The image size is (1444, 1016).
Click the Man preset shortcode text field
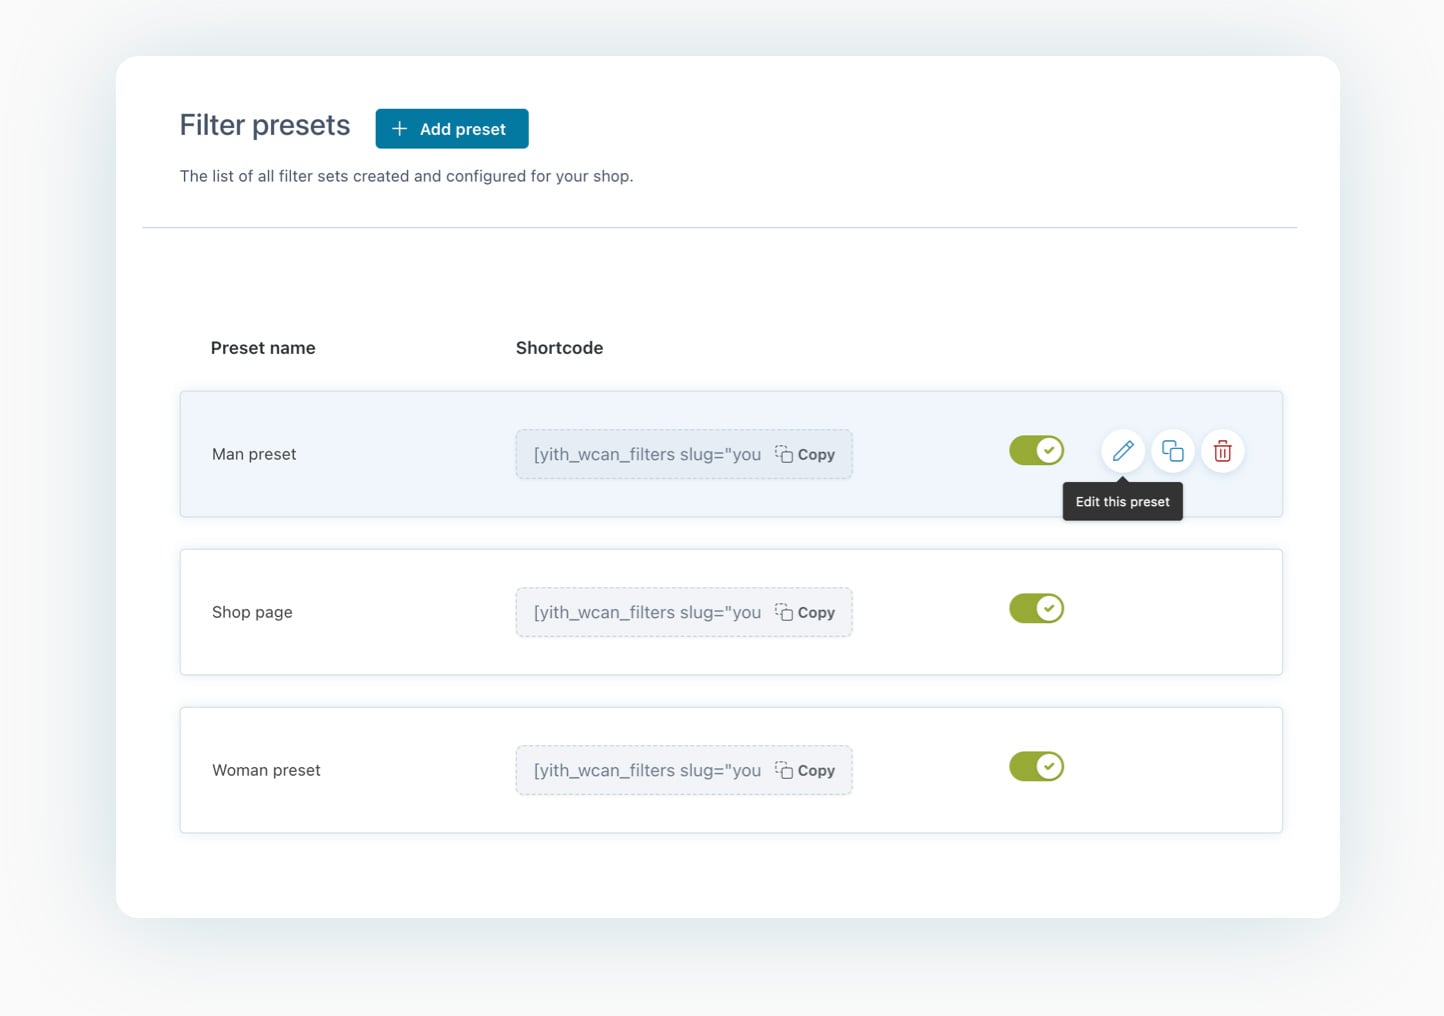pos(645,454)
